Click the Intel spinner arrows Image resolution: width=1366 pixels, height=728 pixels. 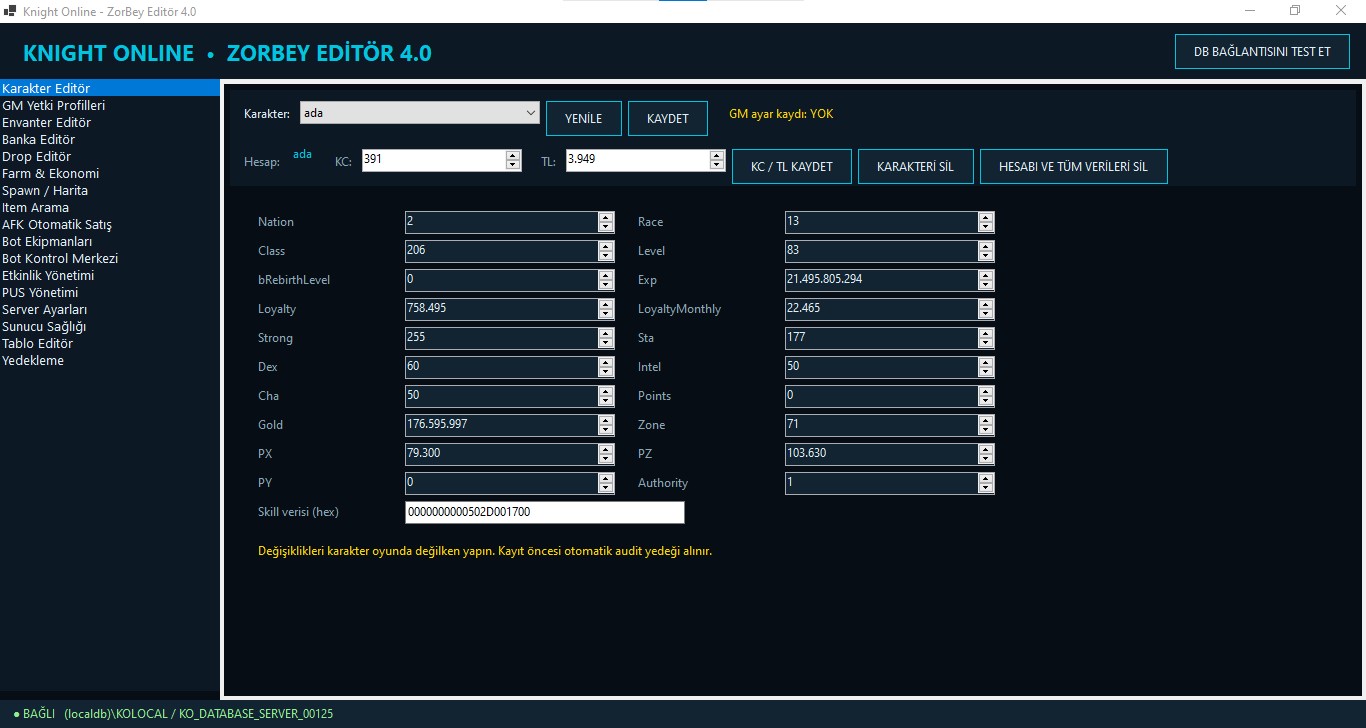986,367
